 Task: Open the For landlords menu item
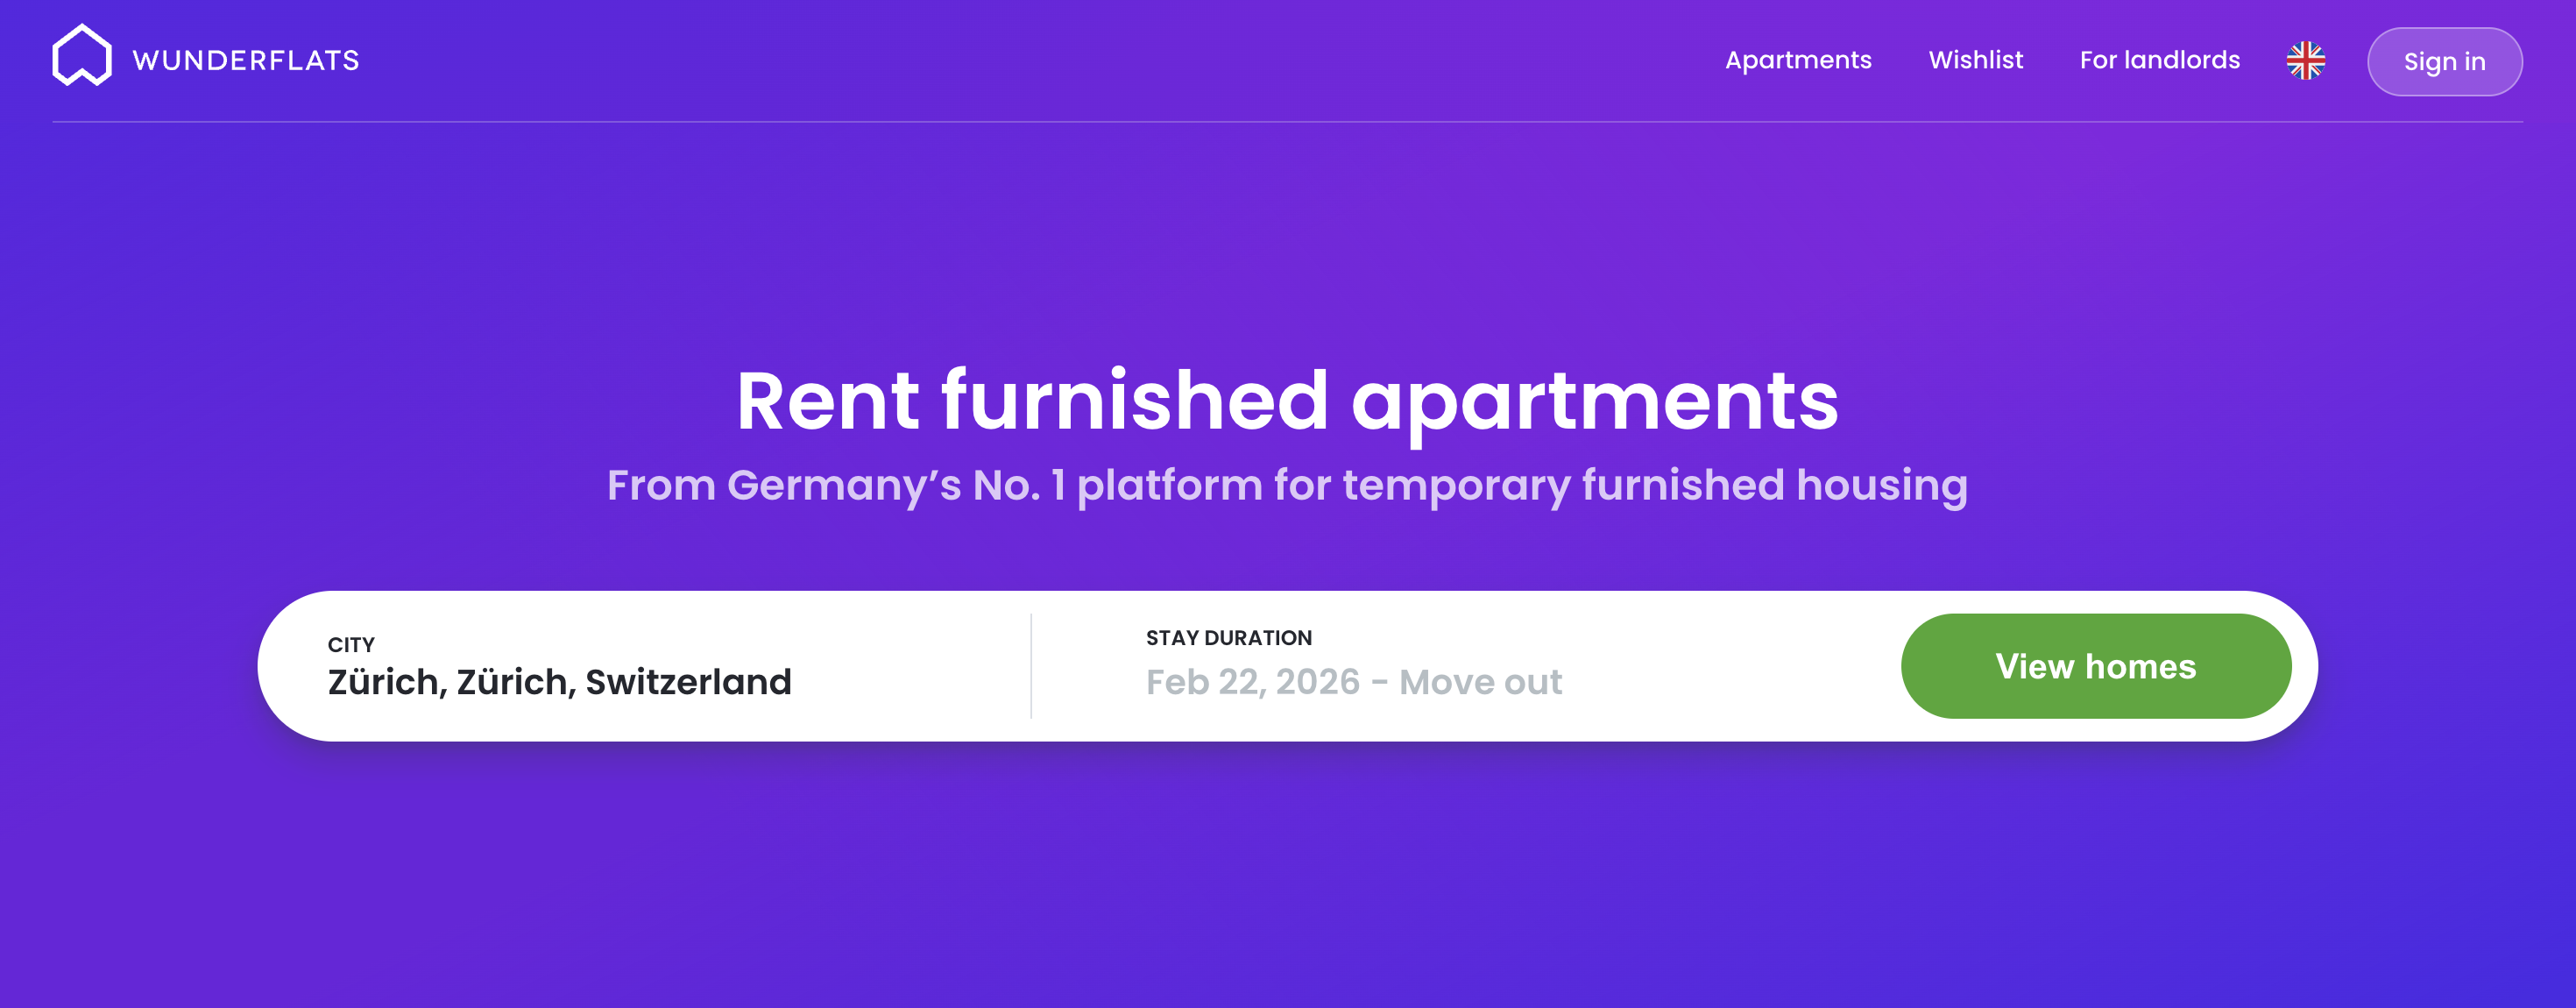point(2159,60)
